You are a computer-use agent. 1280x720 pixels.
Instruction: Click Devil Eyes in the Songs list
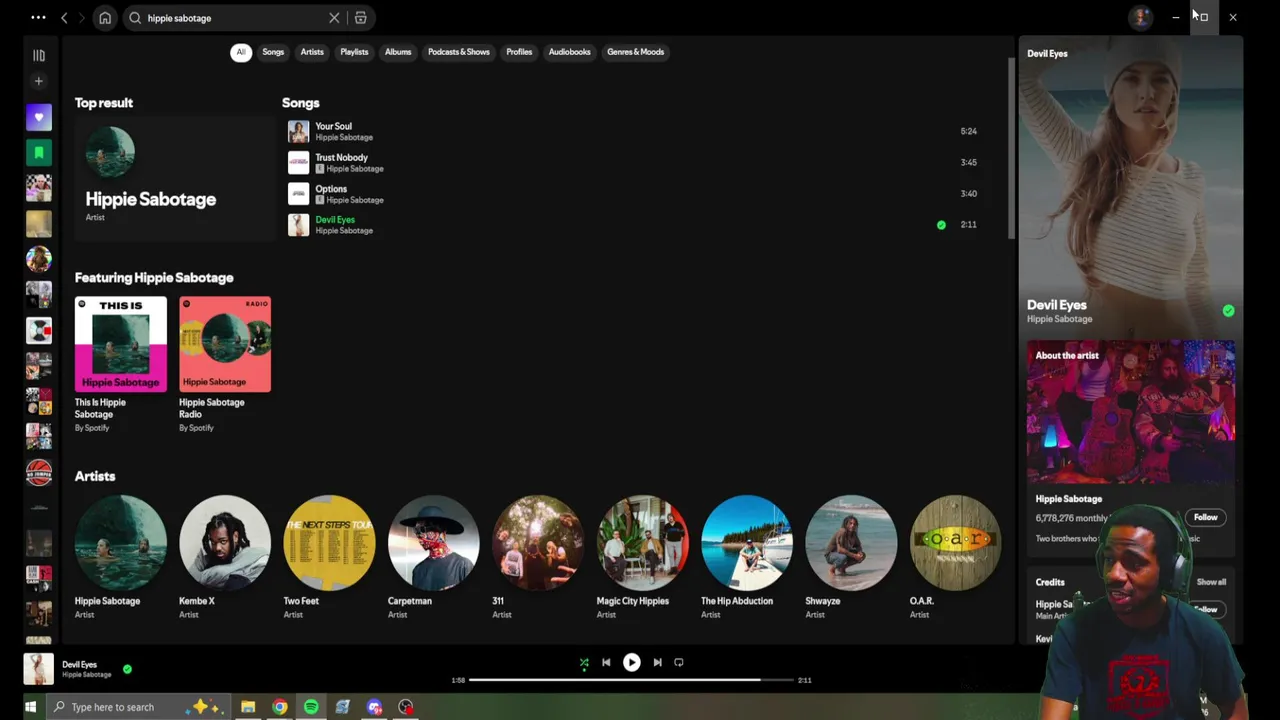tap(335, 220)
